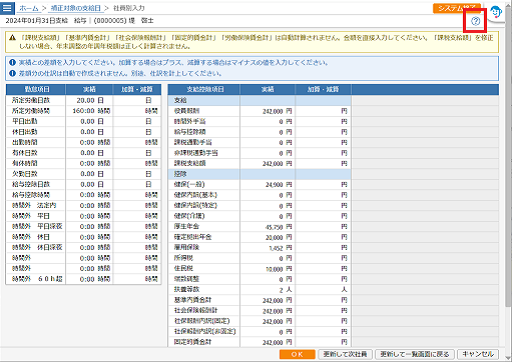Click adjustment field for 非課税通勤手当
Image resolution: width=512 pixels, height=362 pixels.
(323, 153)
